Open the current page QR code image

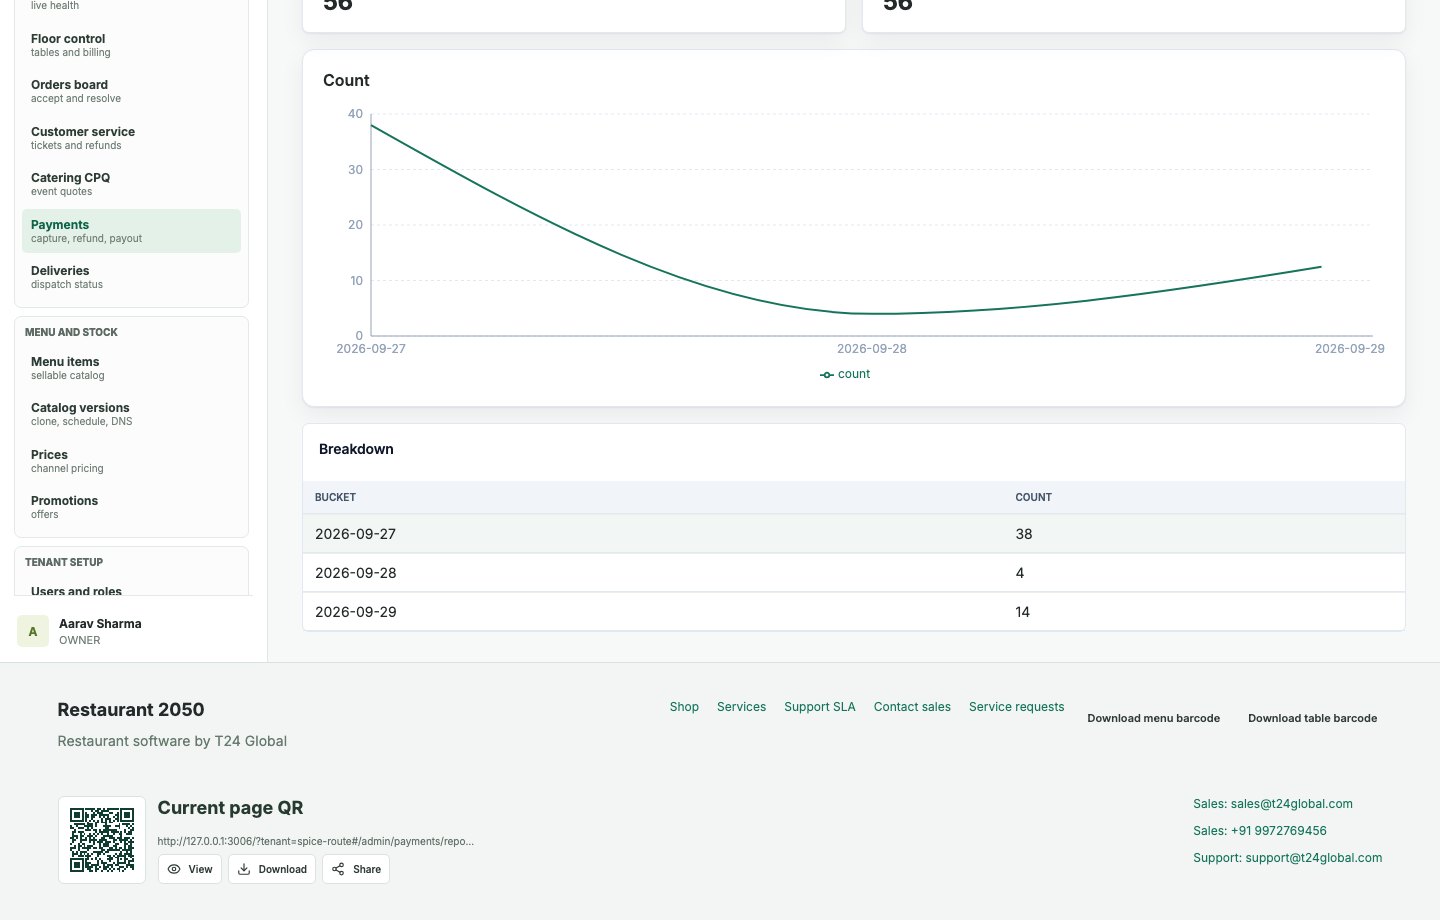click(x=102, y=840)
